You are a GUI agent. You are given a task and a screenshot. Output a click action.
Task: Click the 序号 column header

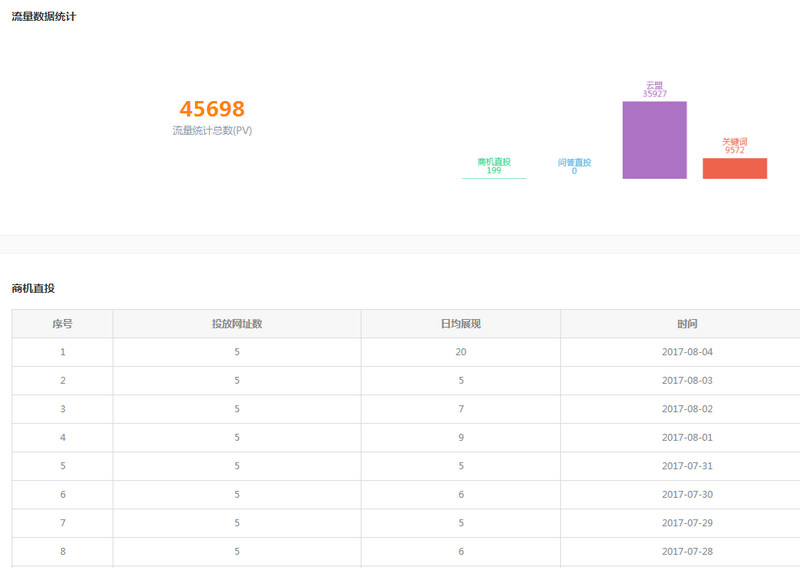click(x=62, y=324)
